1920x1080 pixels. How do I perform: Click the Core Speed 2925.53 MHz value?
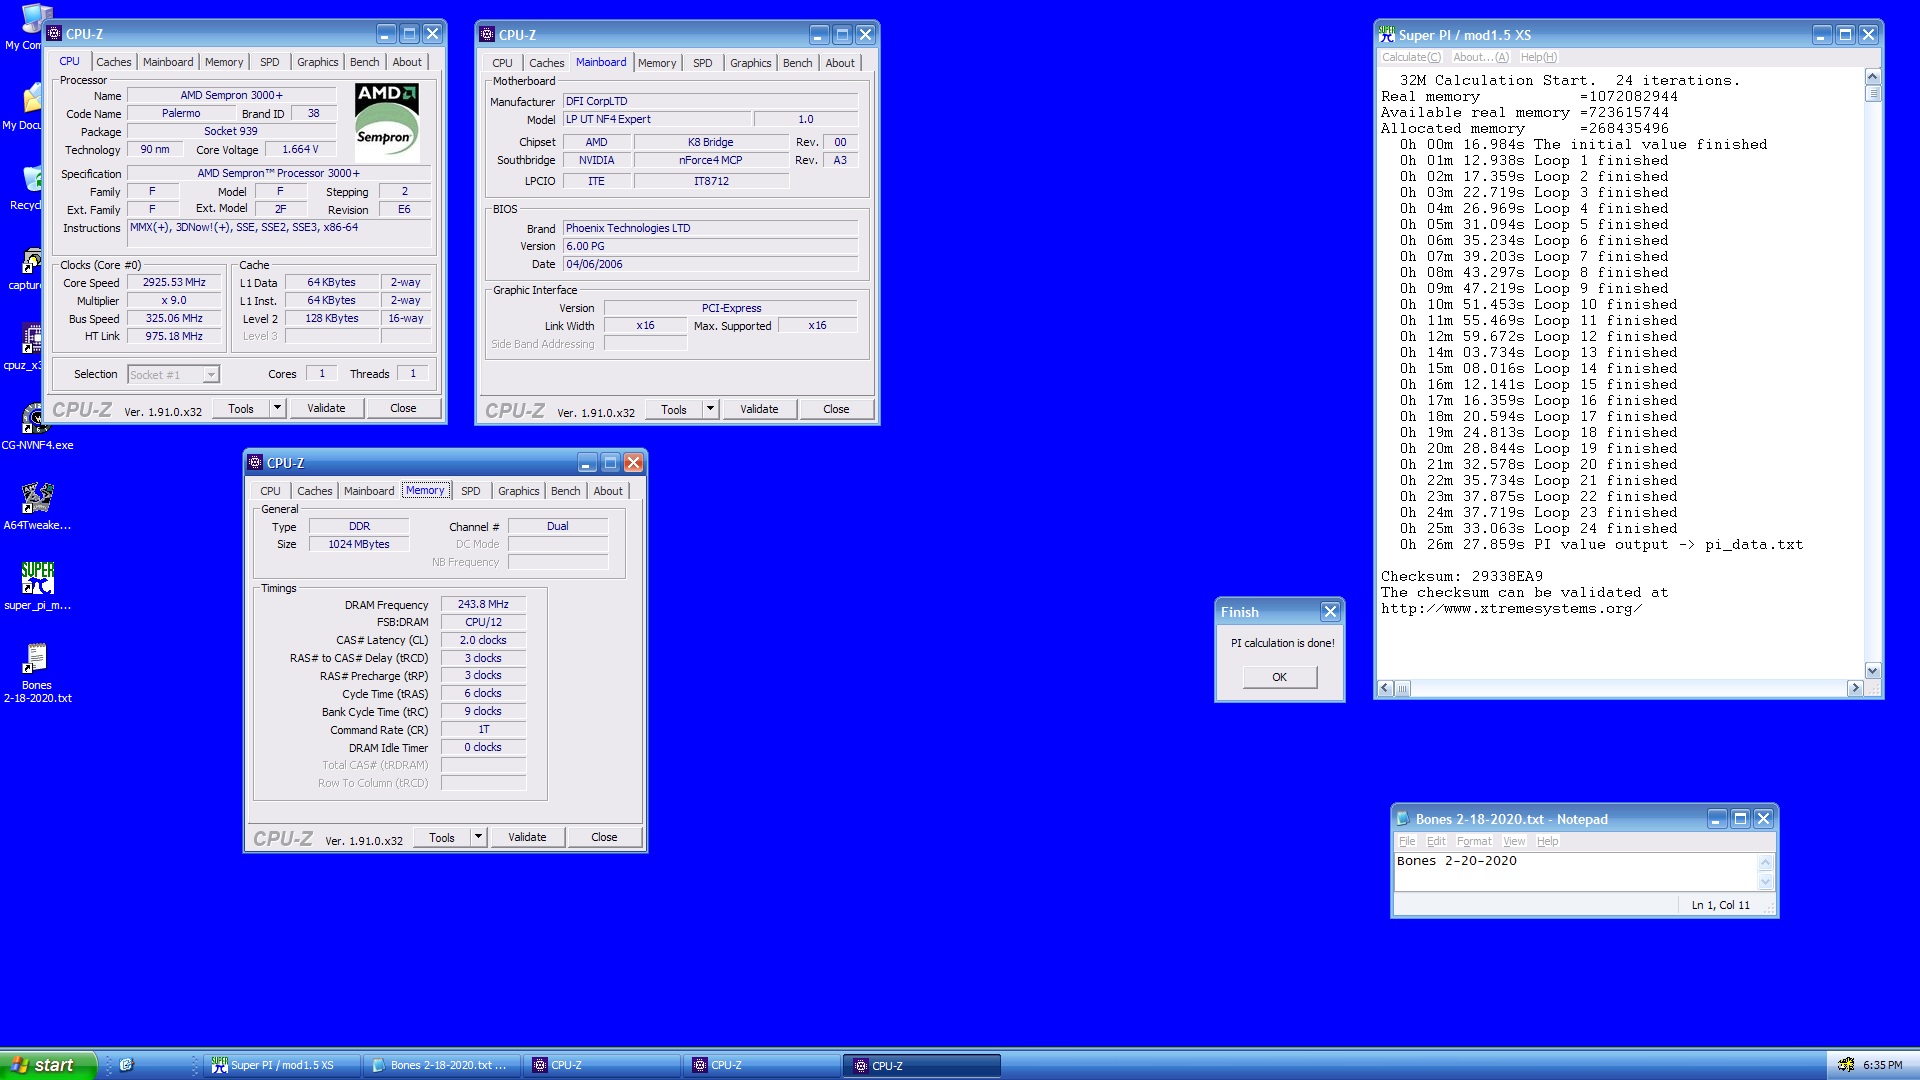(x=174, y=283)
